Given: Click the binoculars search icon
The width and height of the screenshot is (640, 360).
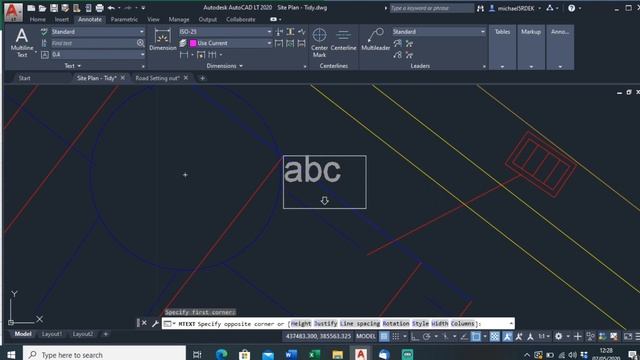Looking at the screenshot, I should click(x=480, y=8).
